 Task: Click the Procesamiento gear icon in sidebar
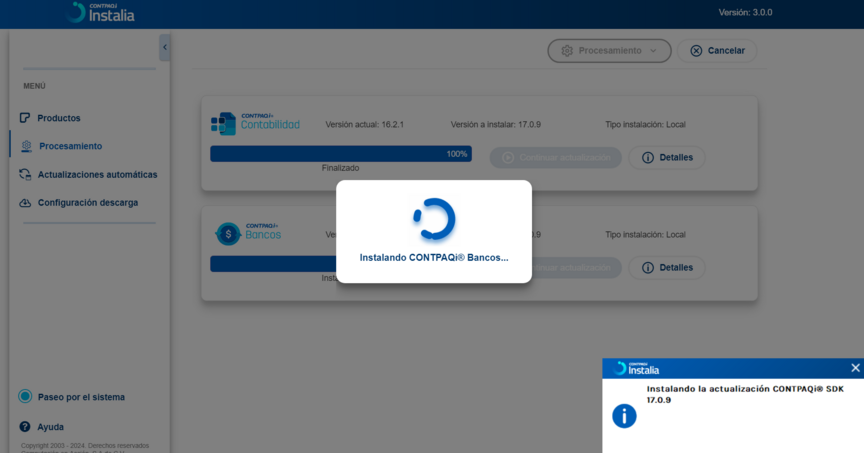click(x=26, y=146)
